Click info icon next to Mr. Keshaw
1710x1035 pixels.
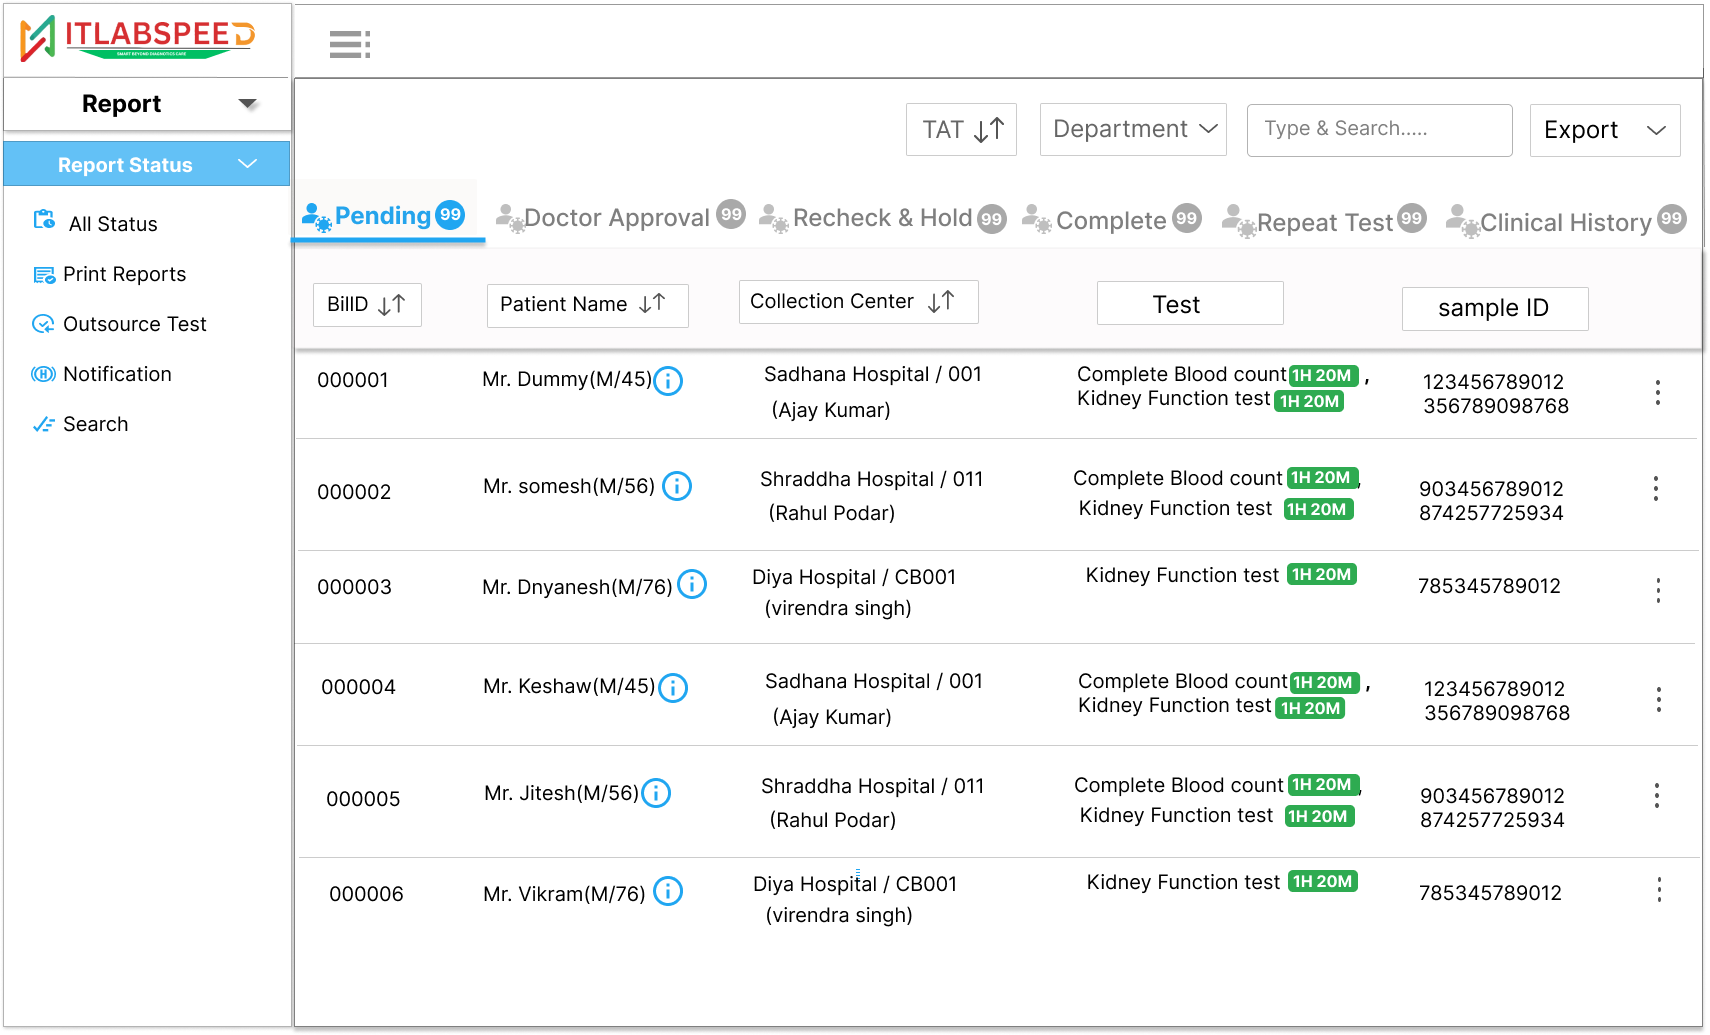tap(673, 688)
